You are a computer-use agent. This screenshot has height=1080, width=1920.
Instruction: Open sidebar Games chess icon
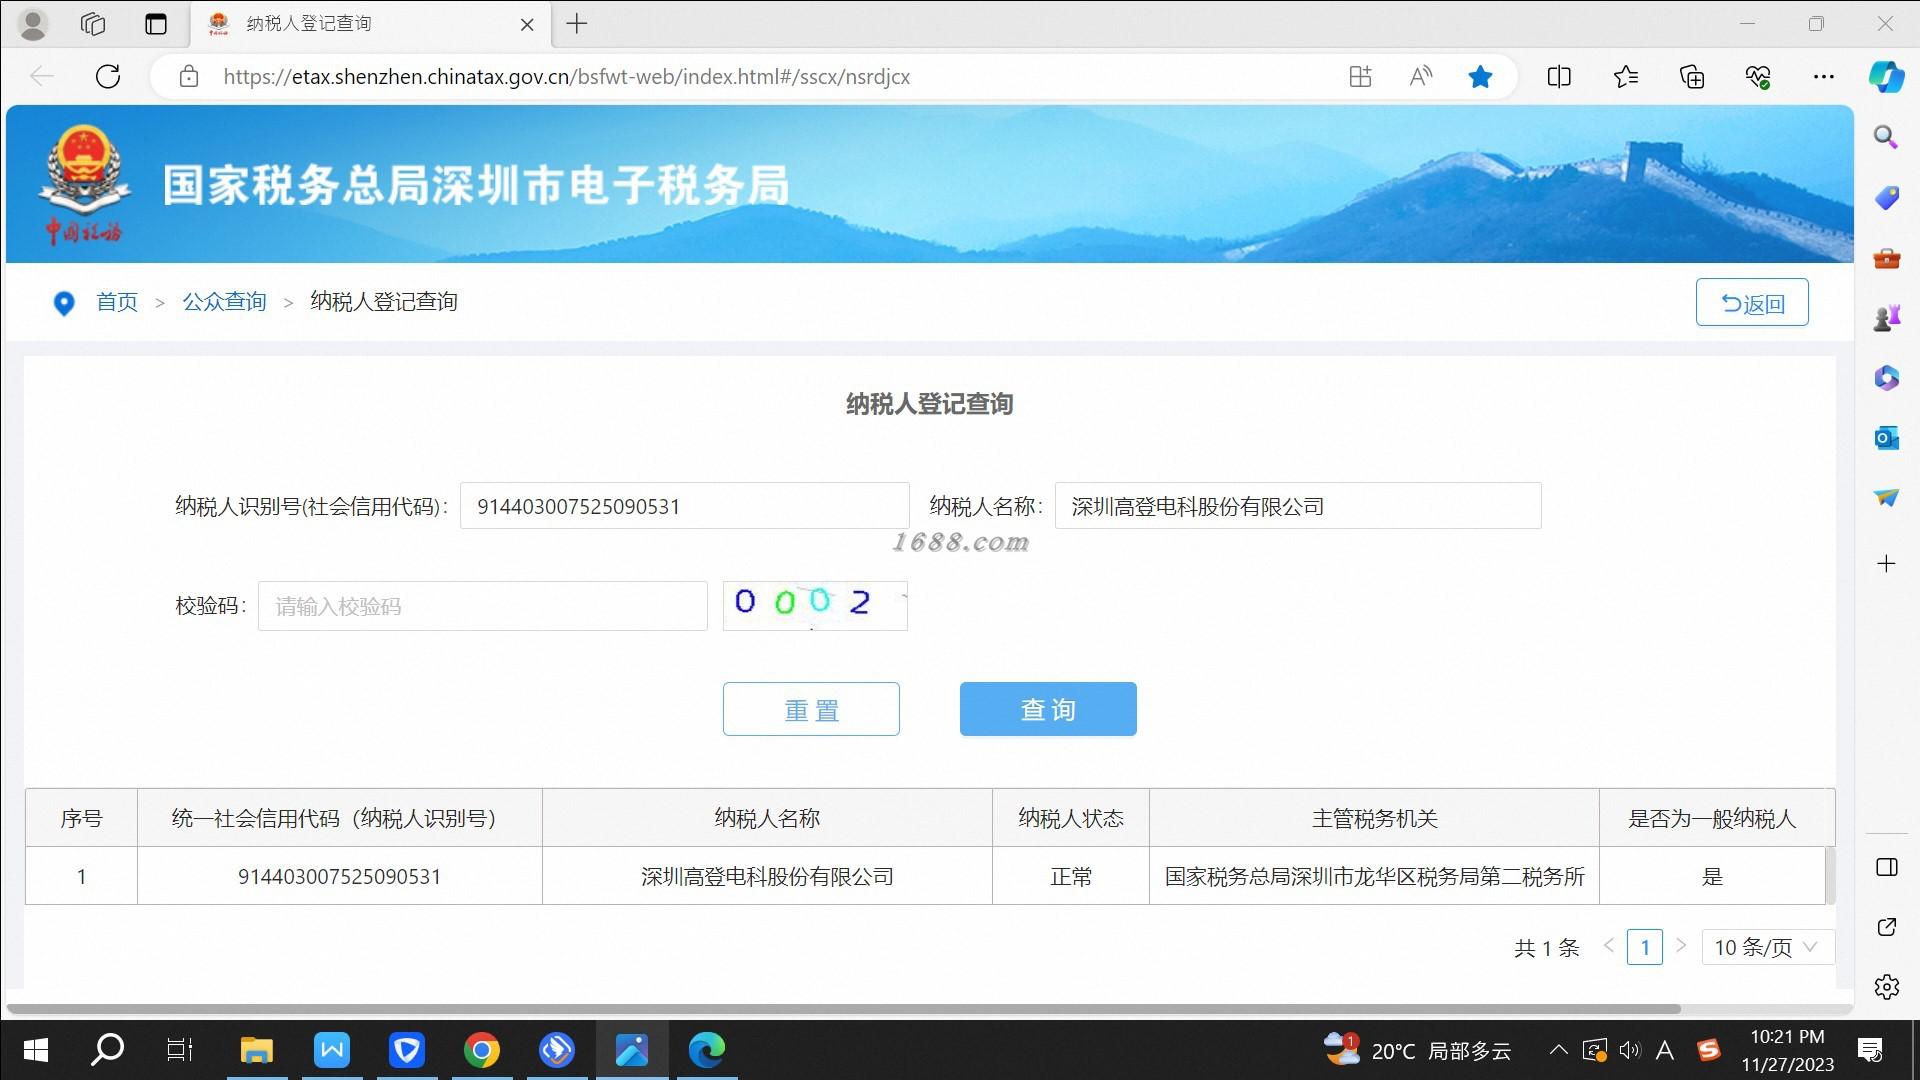[1886, 318]
